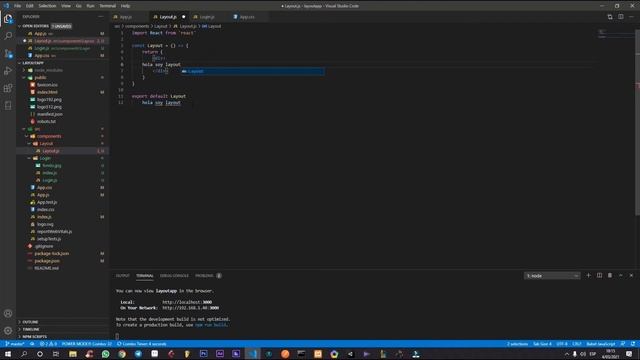The width and height of the screenshot is (640, 360).
Task: Open Photoshop from the taskbar
Action: click(x=204, y=354)
